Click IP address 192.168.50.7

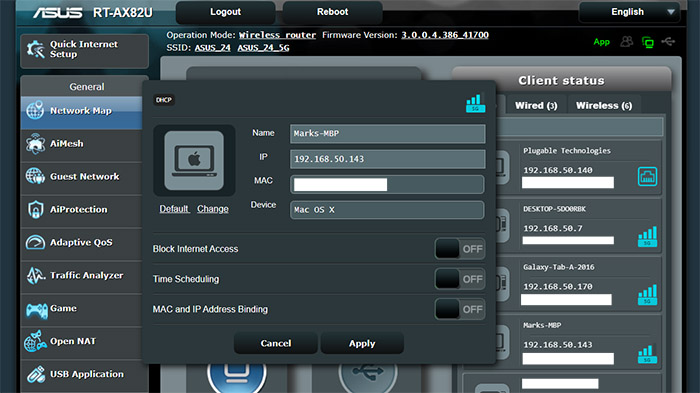point(553,228)
